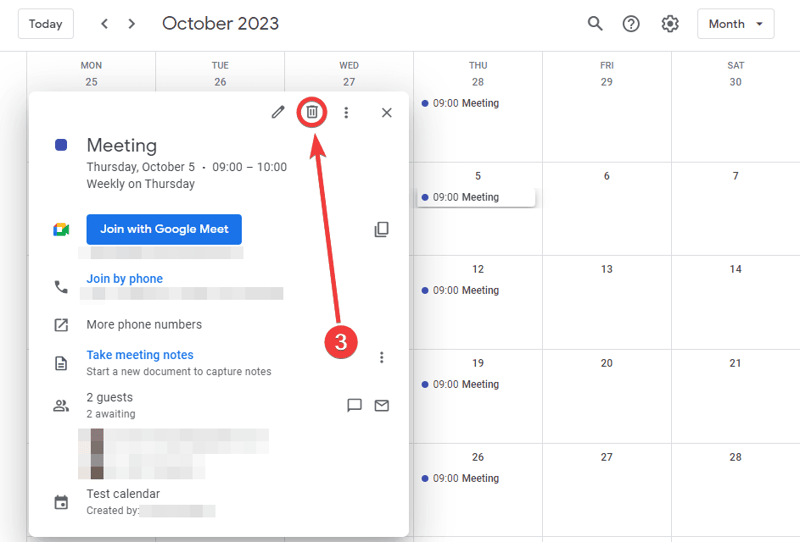The image size is (800, 542).
Task: Chat with guests using the message icon
Action: point(354,405)
